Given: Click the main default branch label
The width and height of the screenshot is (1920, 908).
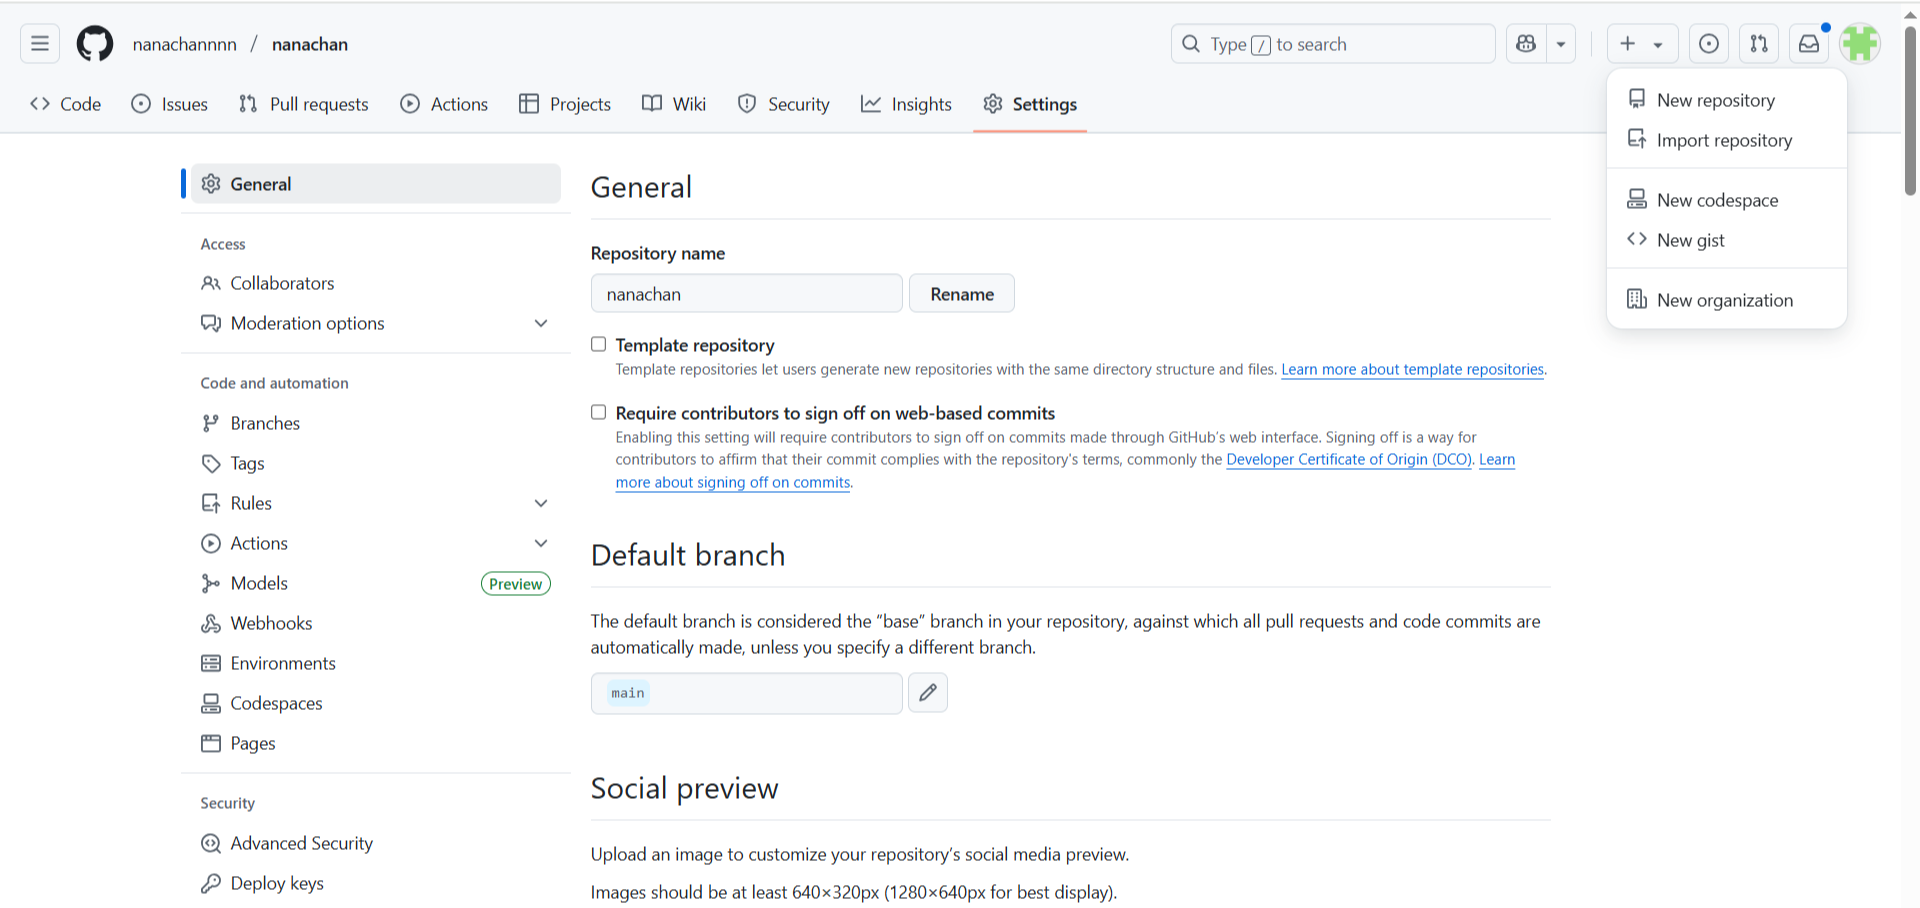Looking at the screenshot, I should click(628, 693).
